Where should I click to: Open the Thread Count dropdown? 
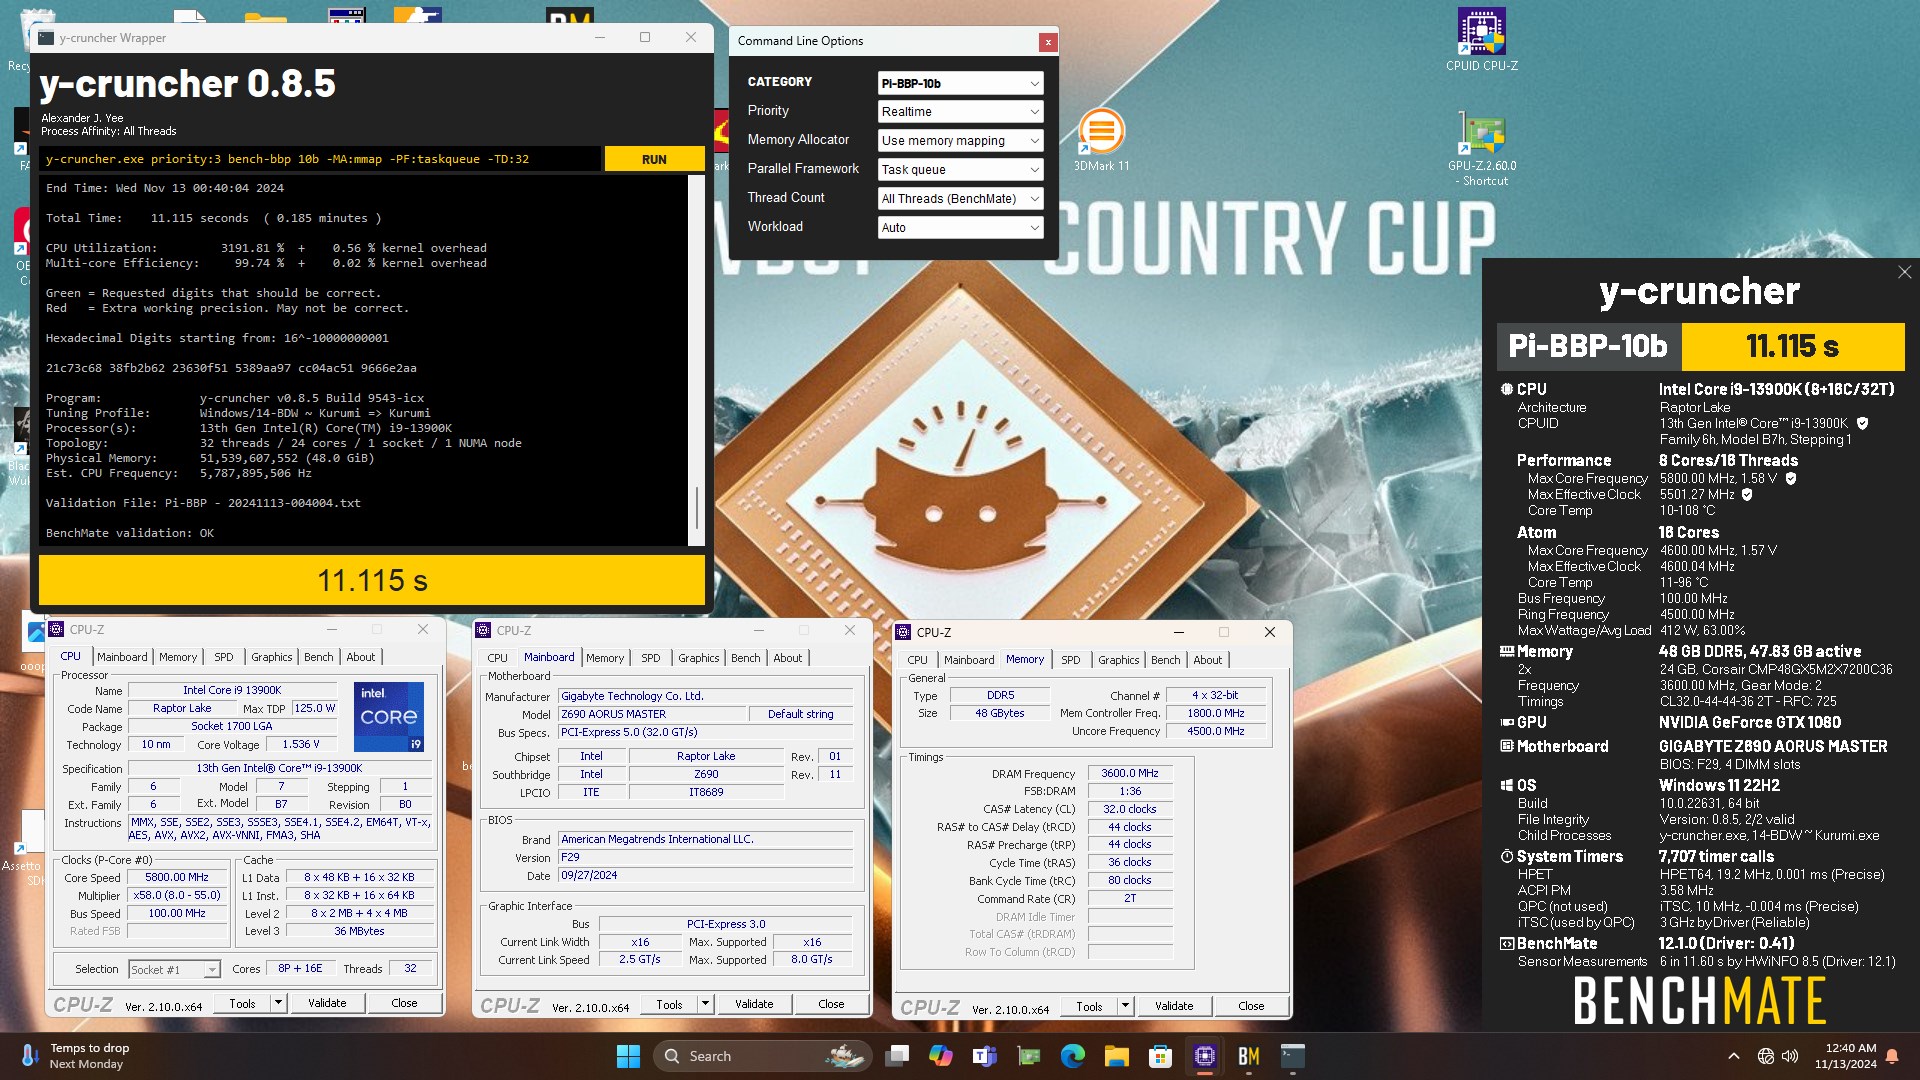[960, 199]
